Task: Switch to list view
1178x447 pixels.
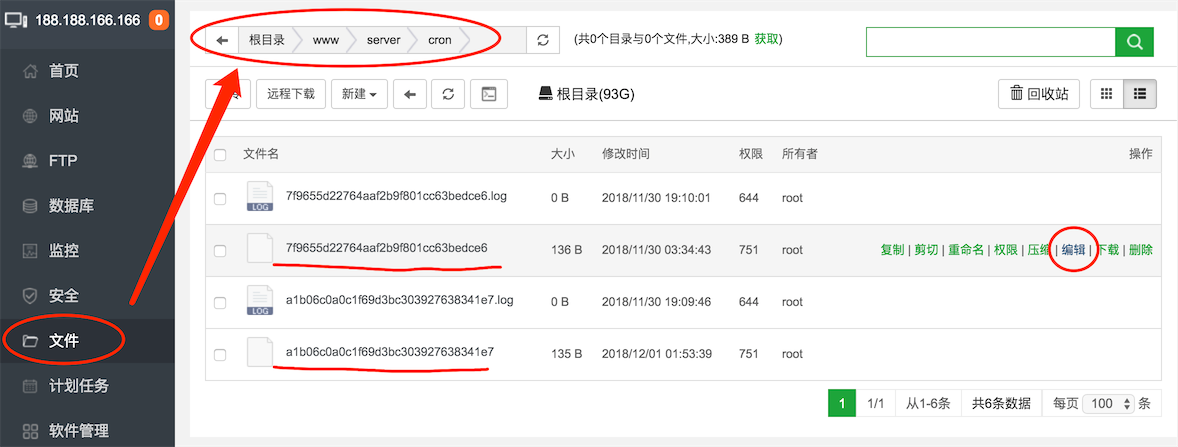Action: click(1140, 94)
